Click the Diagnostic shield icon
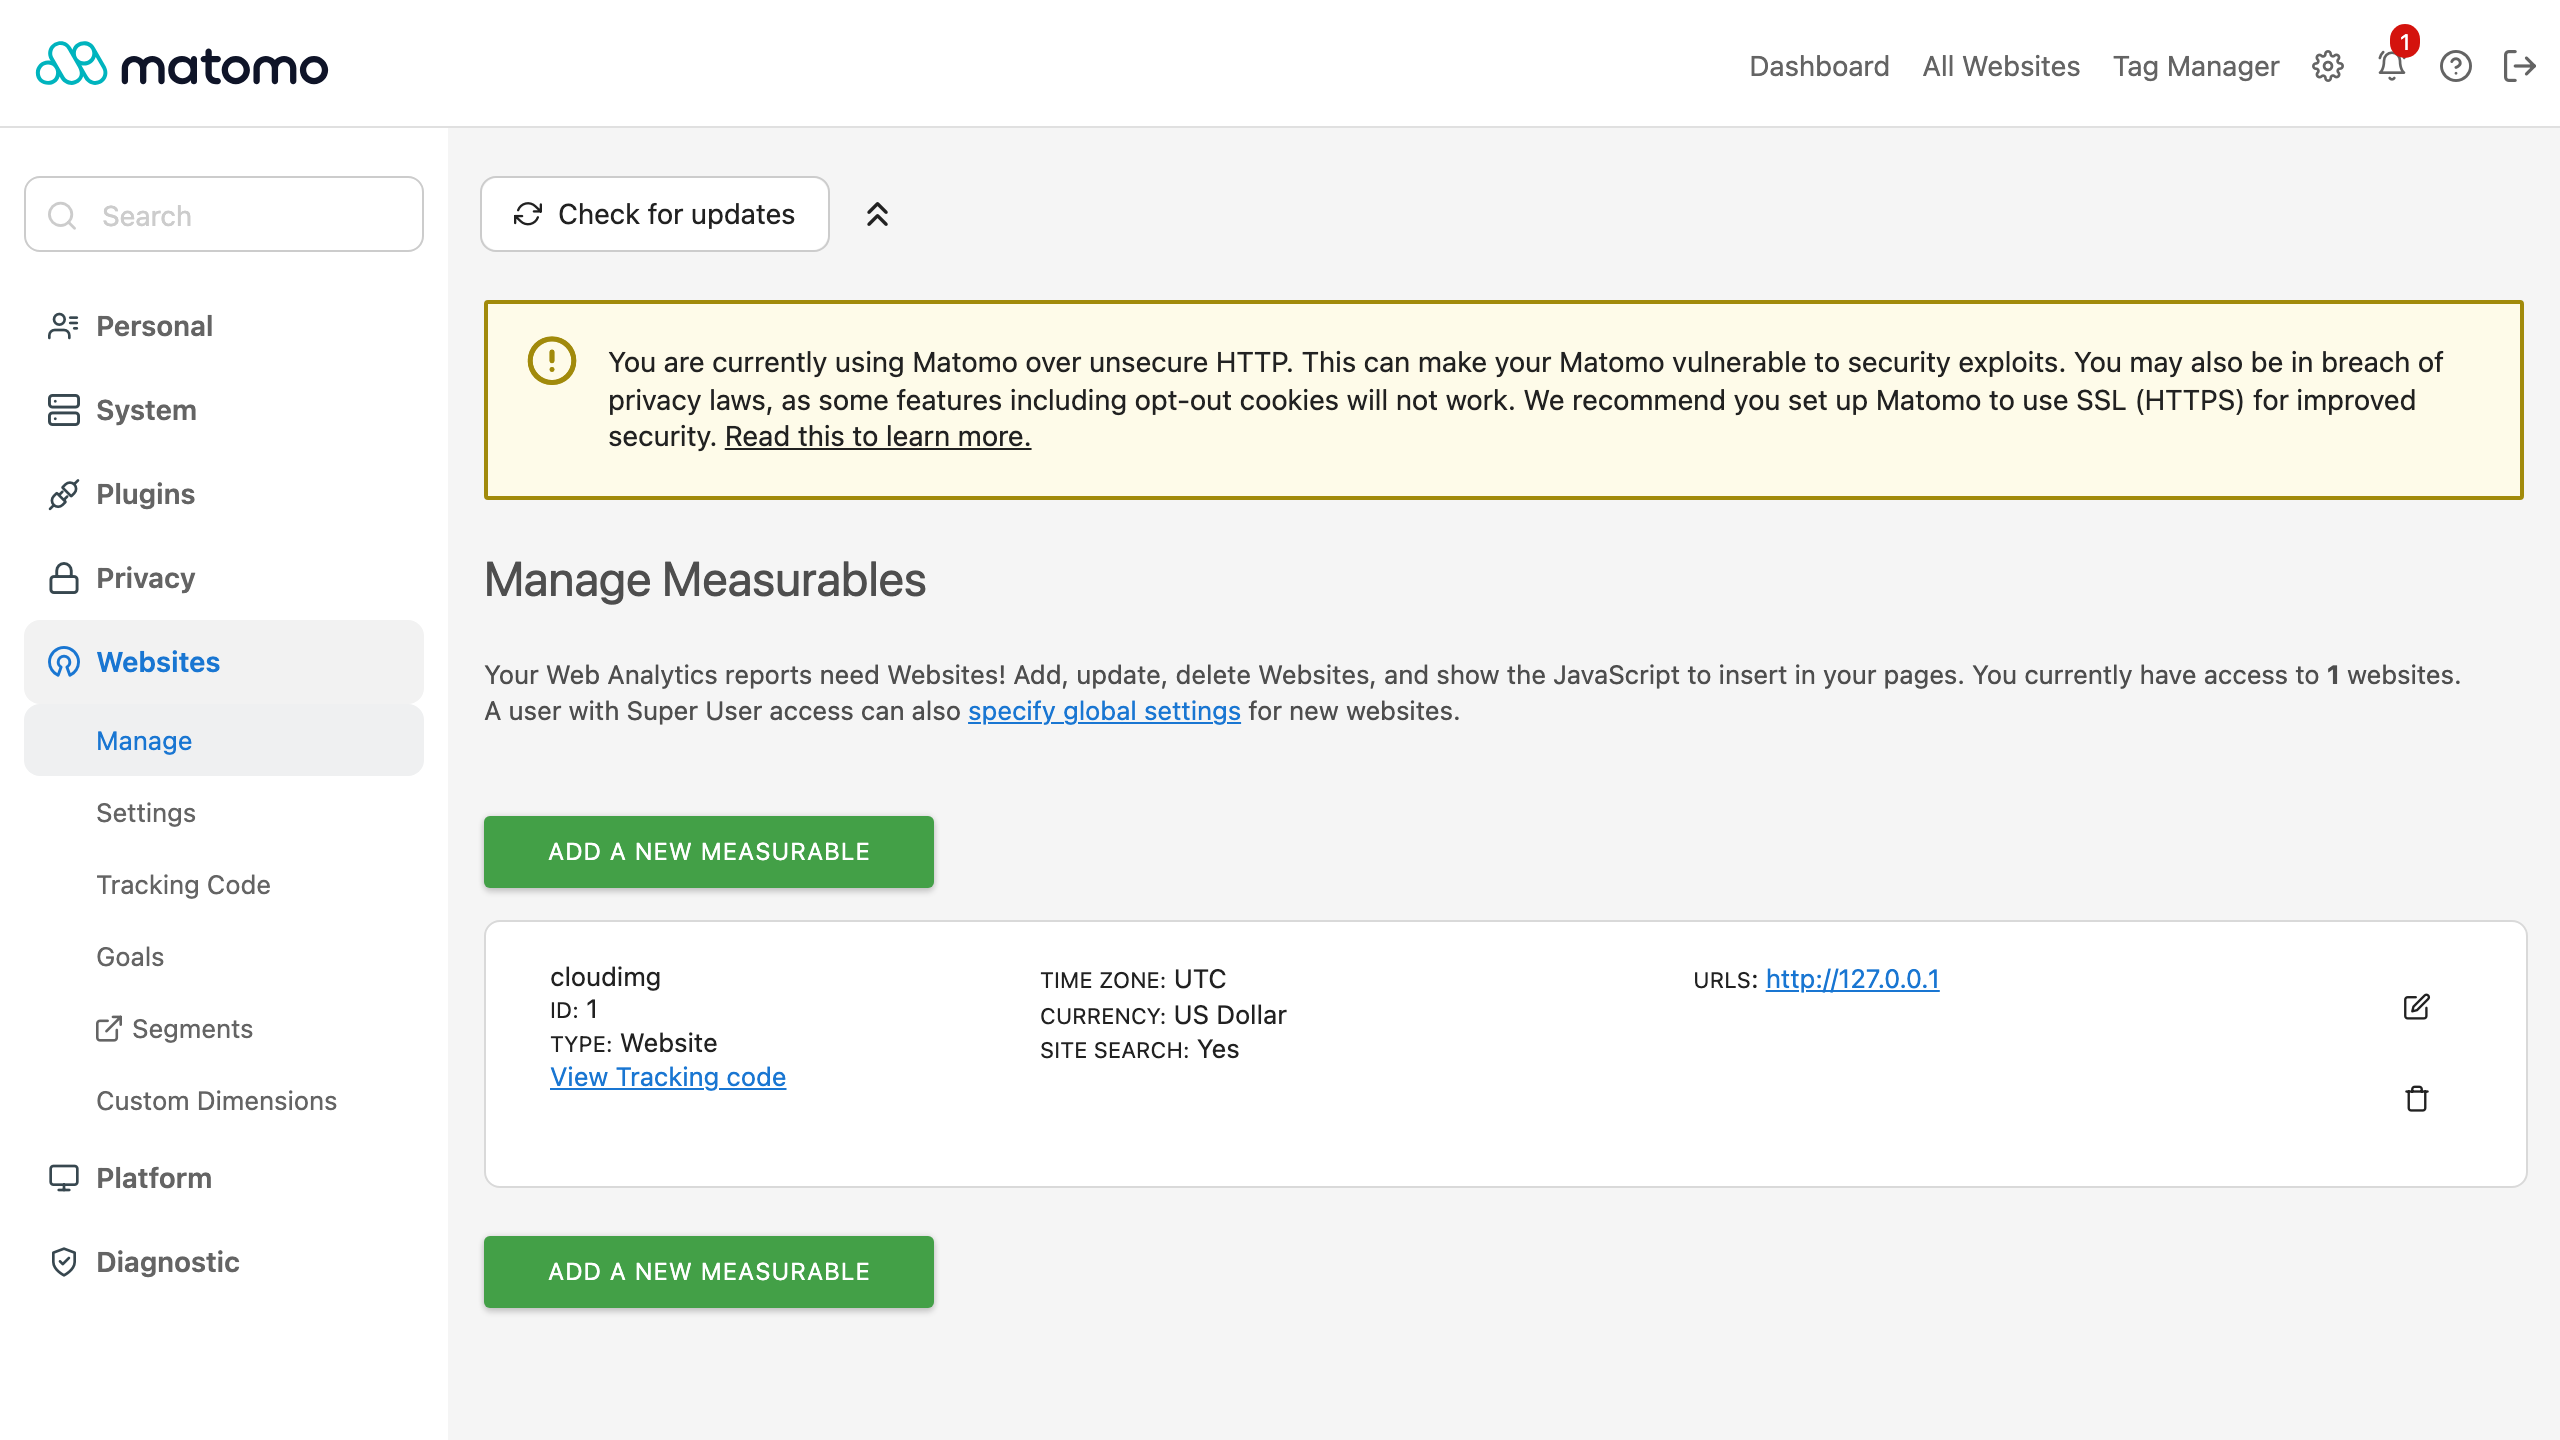The width and height of the screenshot is (2560, 1440). (63, 1262)
